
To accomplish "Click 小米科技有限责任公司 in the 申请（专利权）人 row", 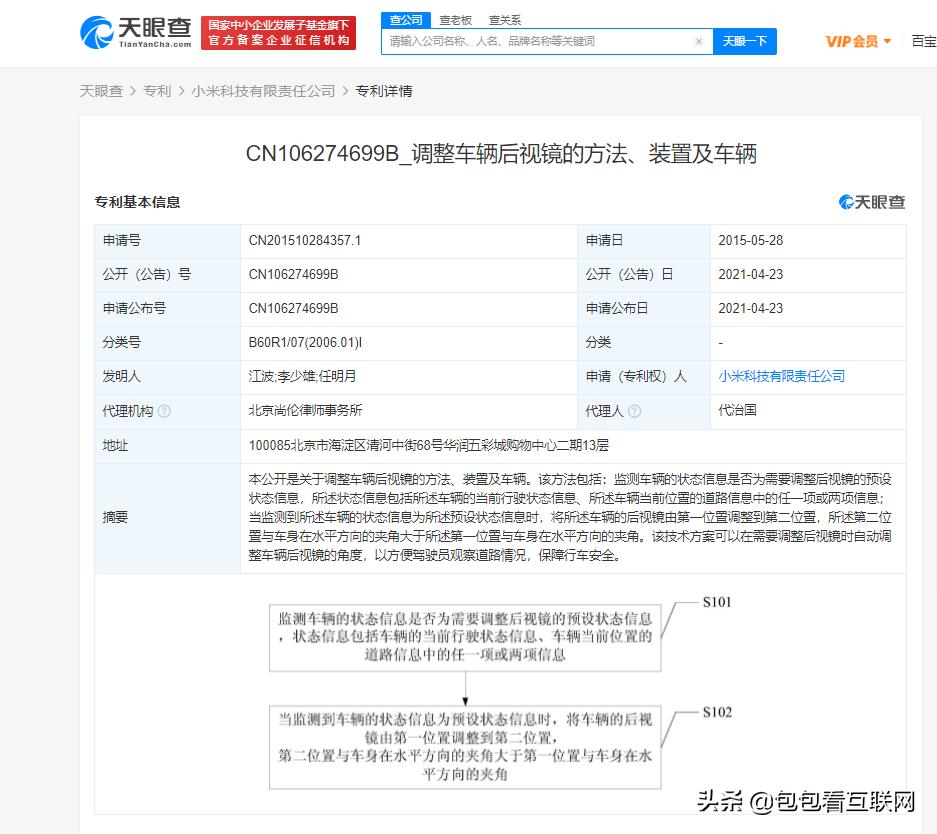I will [783, 377].
